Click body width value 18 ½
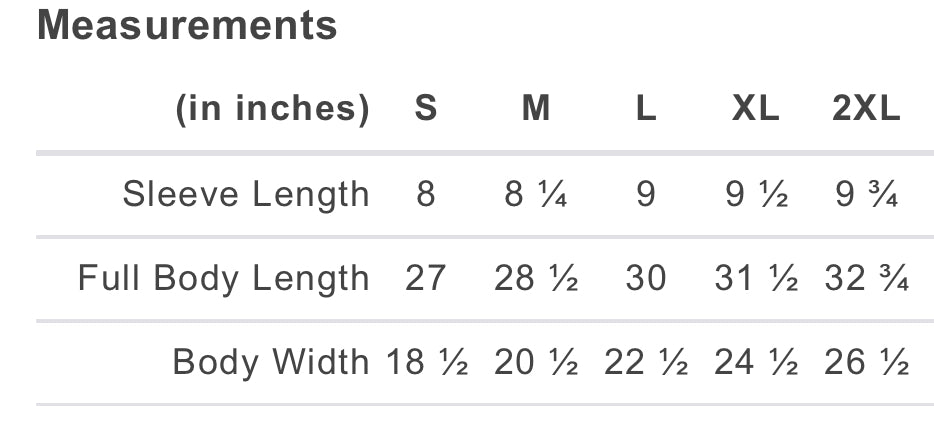934x426 pixels. tap(426, 362)
